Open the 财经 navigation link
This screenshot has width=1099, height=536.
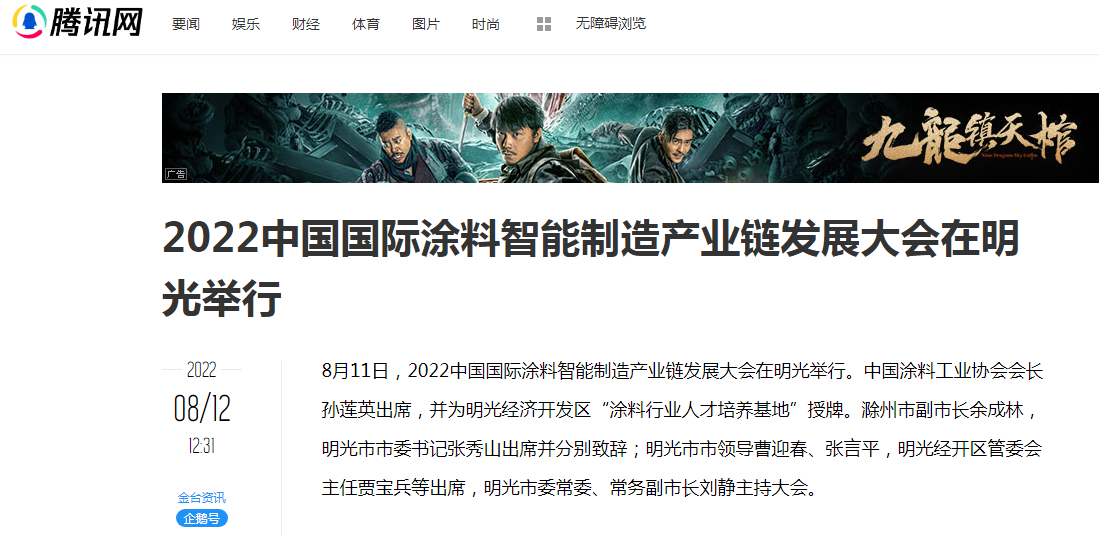point(306,25)
